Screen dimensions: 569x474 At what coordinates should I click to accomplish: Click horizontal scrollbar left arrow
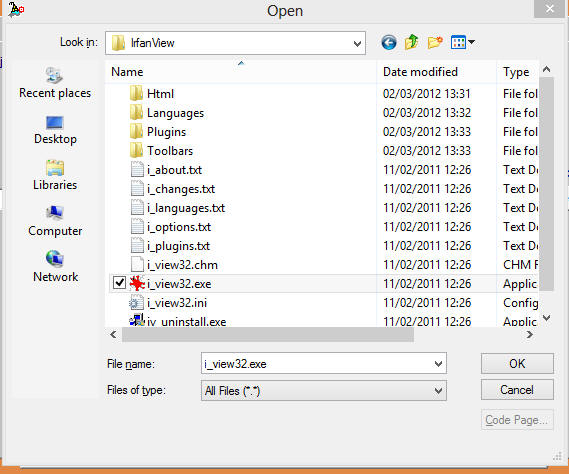113,334
